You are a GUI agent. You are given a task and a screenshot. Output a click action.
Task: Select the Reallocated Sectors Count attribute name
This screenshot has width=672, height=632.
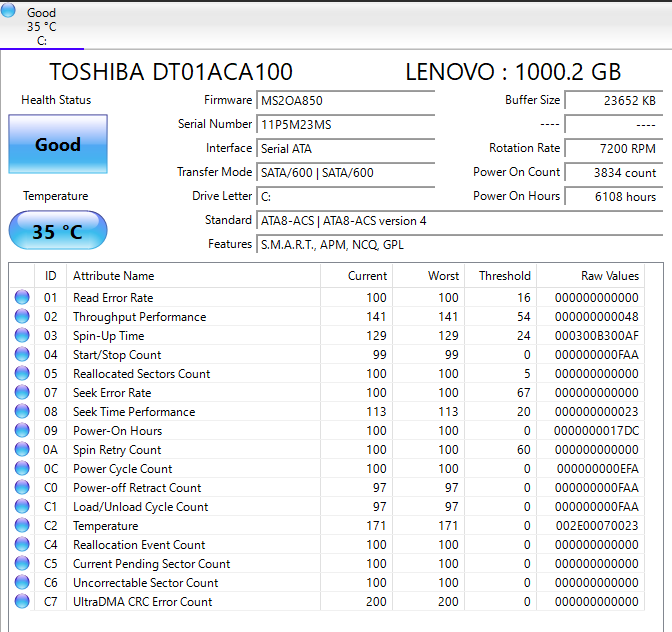pyautogui.click(x=141, y=374)
